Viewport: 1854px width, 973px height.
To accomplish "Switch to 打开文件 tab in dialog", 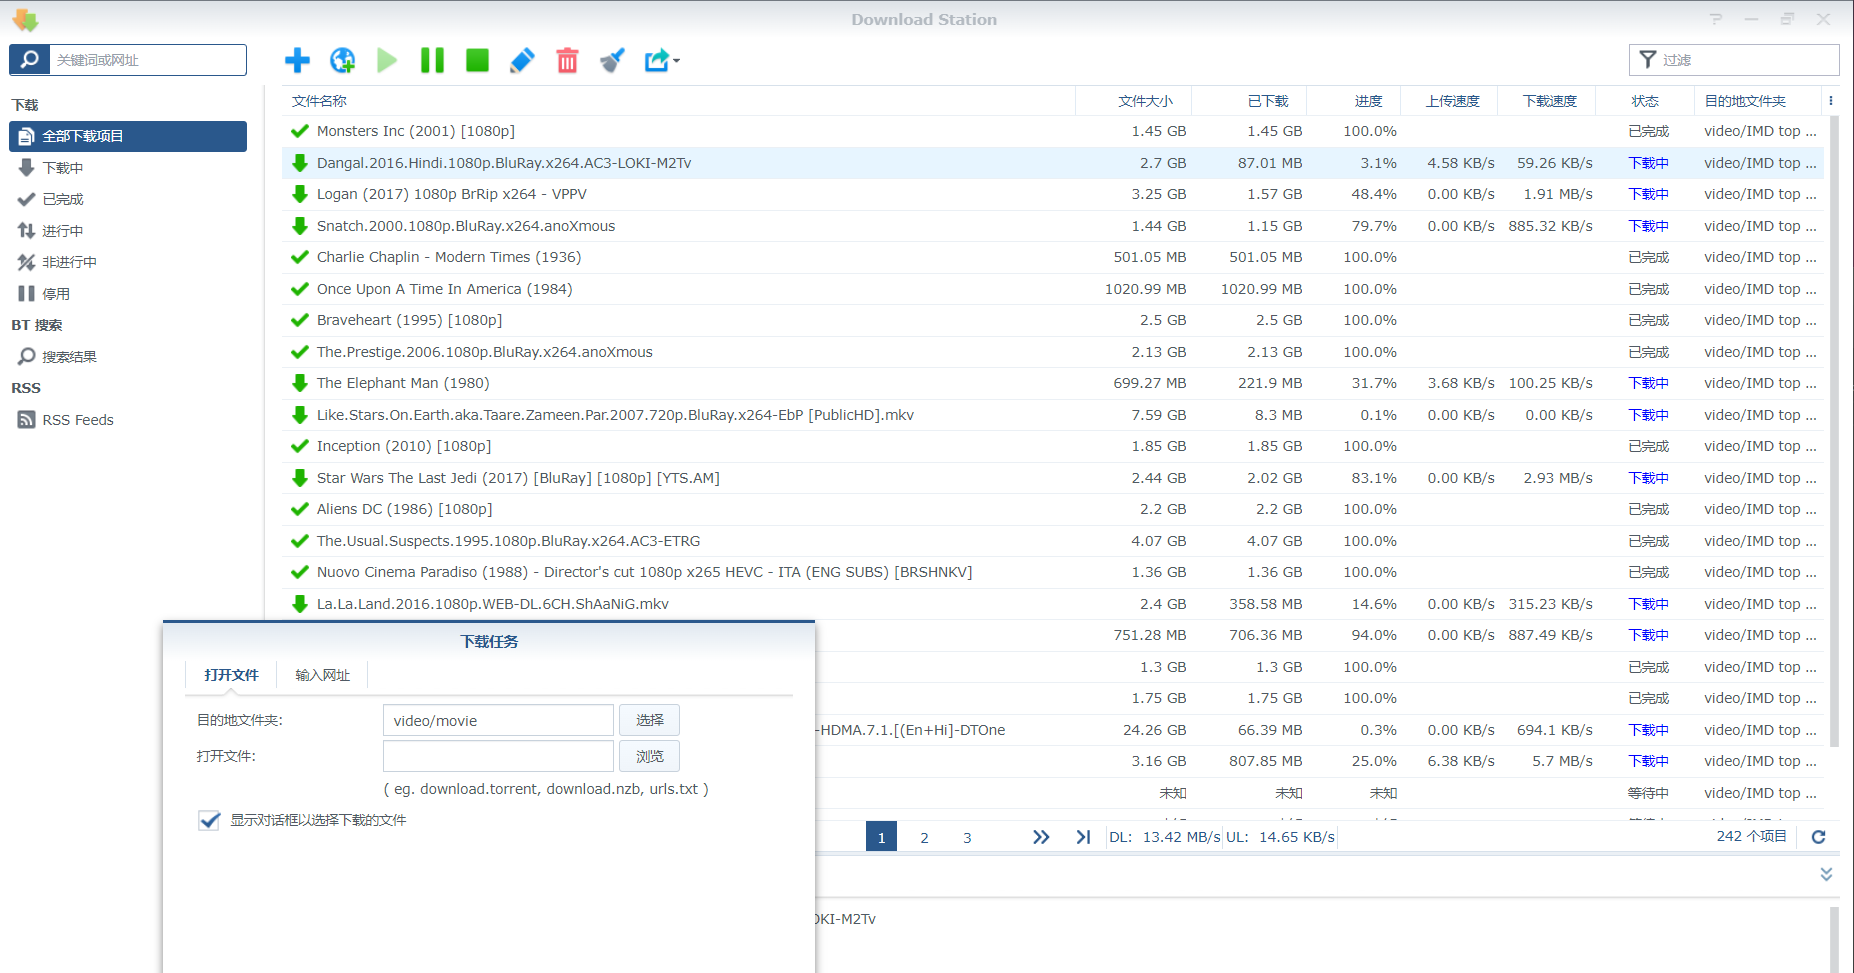I will pos(231,675).
